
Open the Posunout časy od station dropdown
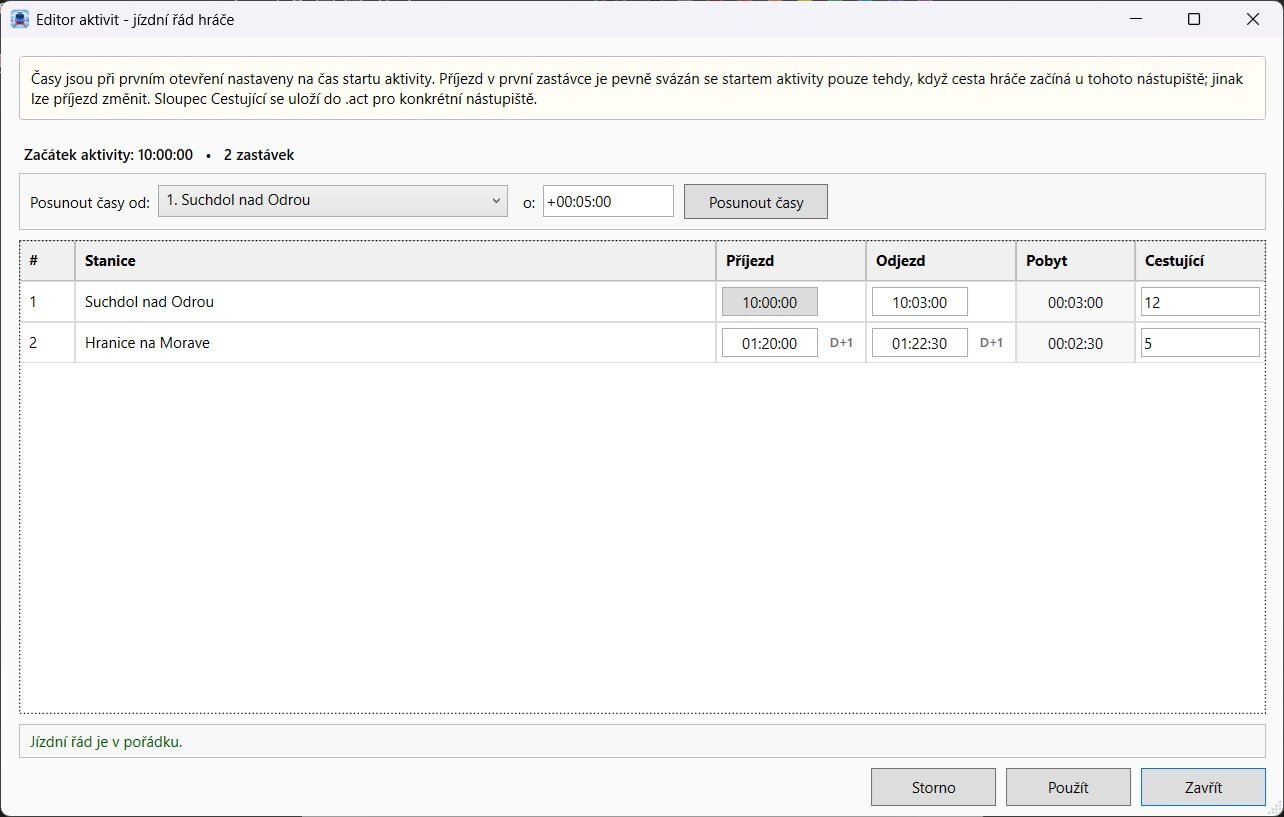pos(333,200)
